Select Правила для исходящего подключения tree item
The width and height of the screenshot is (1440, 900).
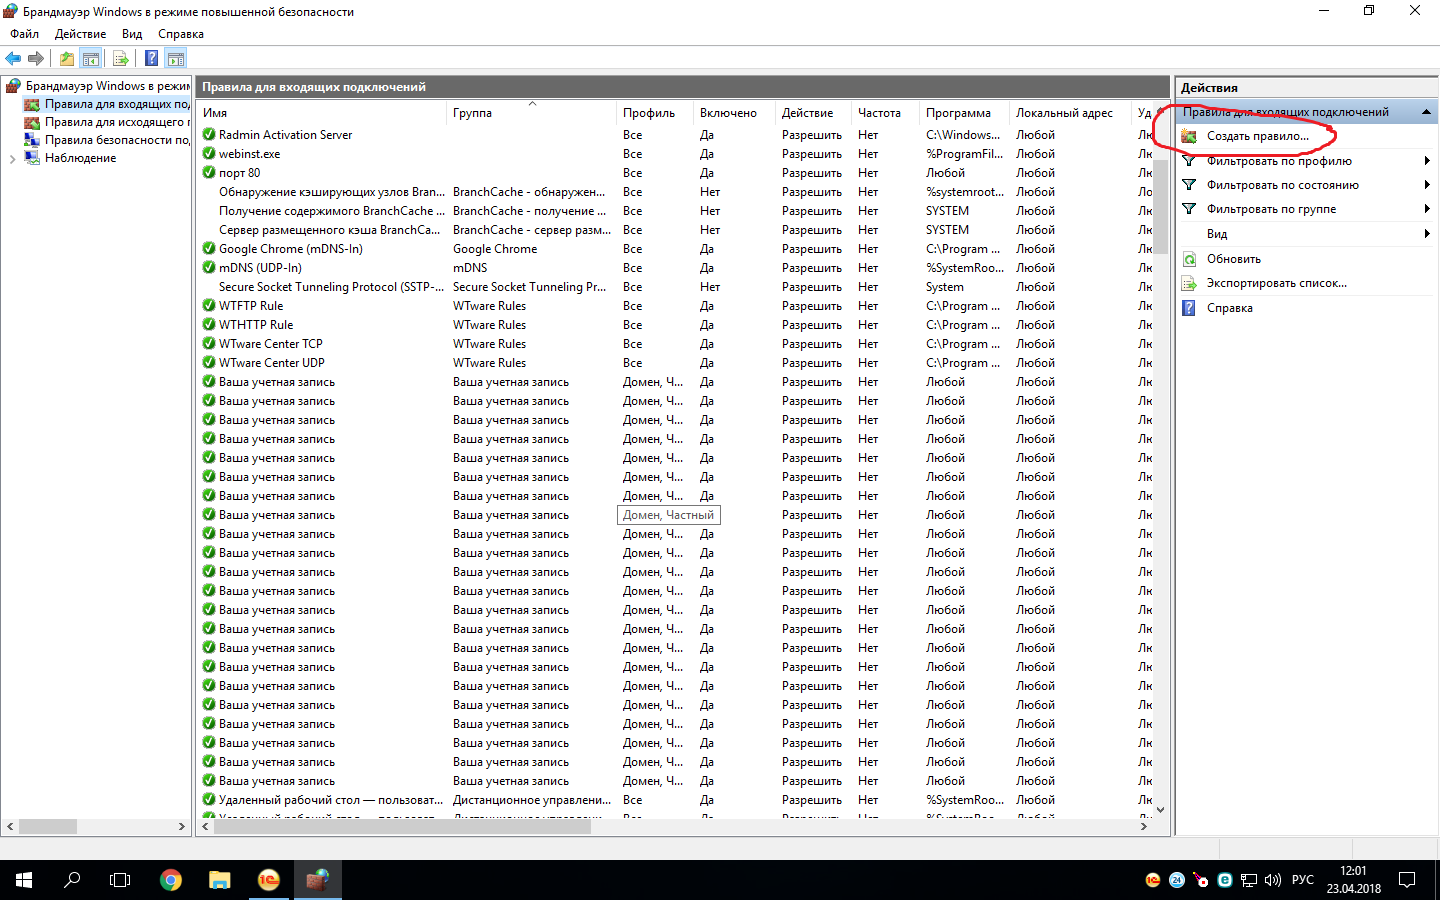[116, 122]
